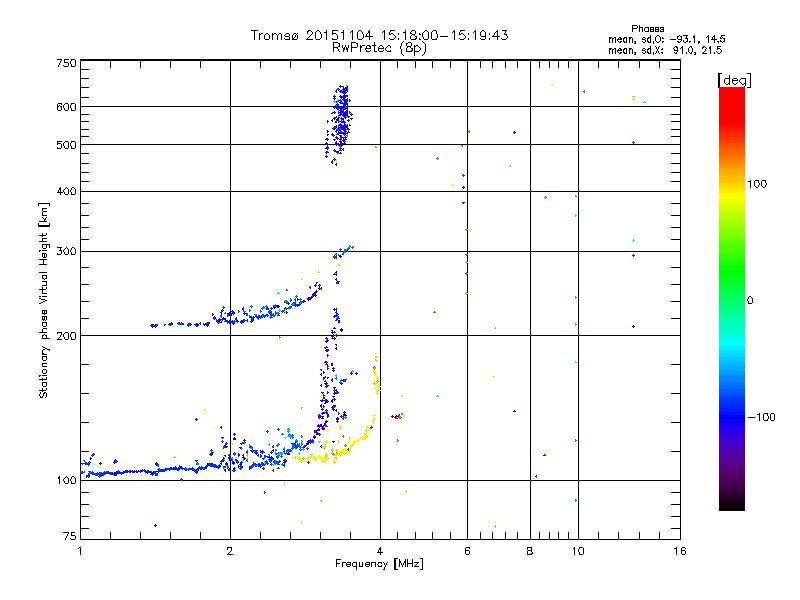
Task: Click the y-axis tick label "400"
Action: [66, 191]
